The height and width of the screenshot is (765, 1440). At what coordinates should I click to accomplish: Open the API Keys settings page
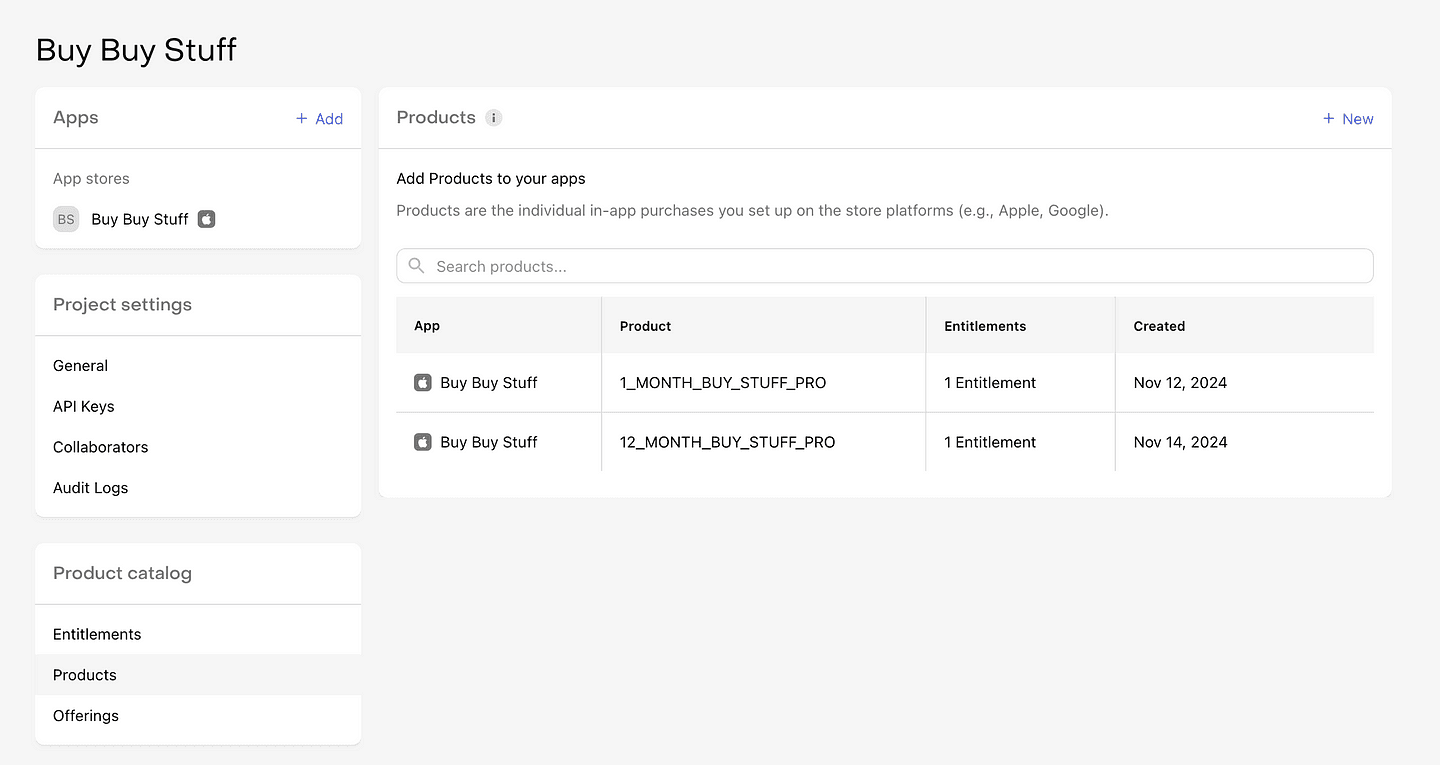pyautogui.click(x=83, y=406)
